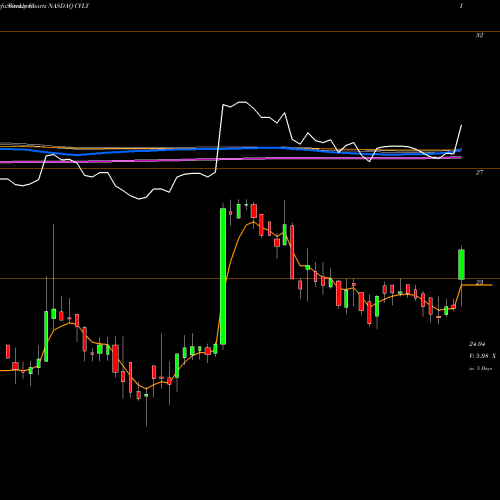
Task: Click the 24.04 price value text
Action: tap(477, 344)
